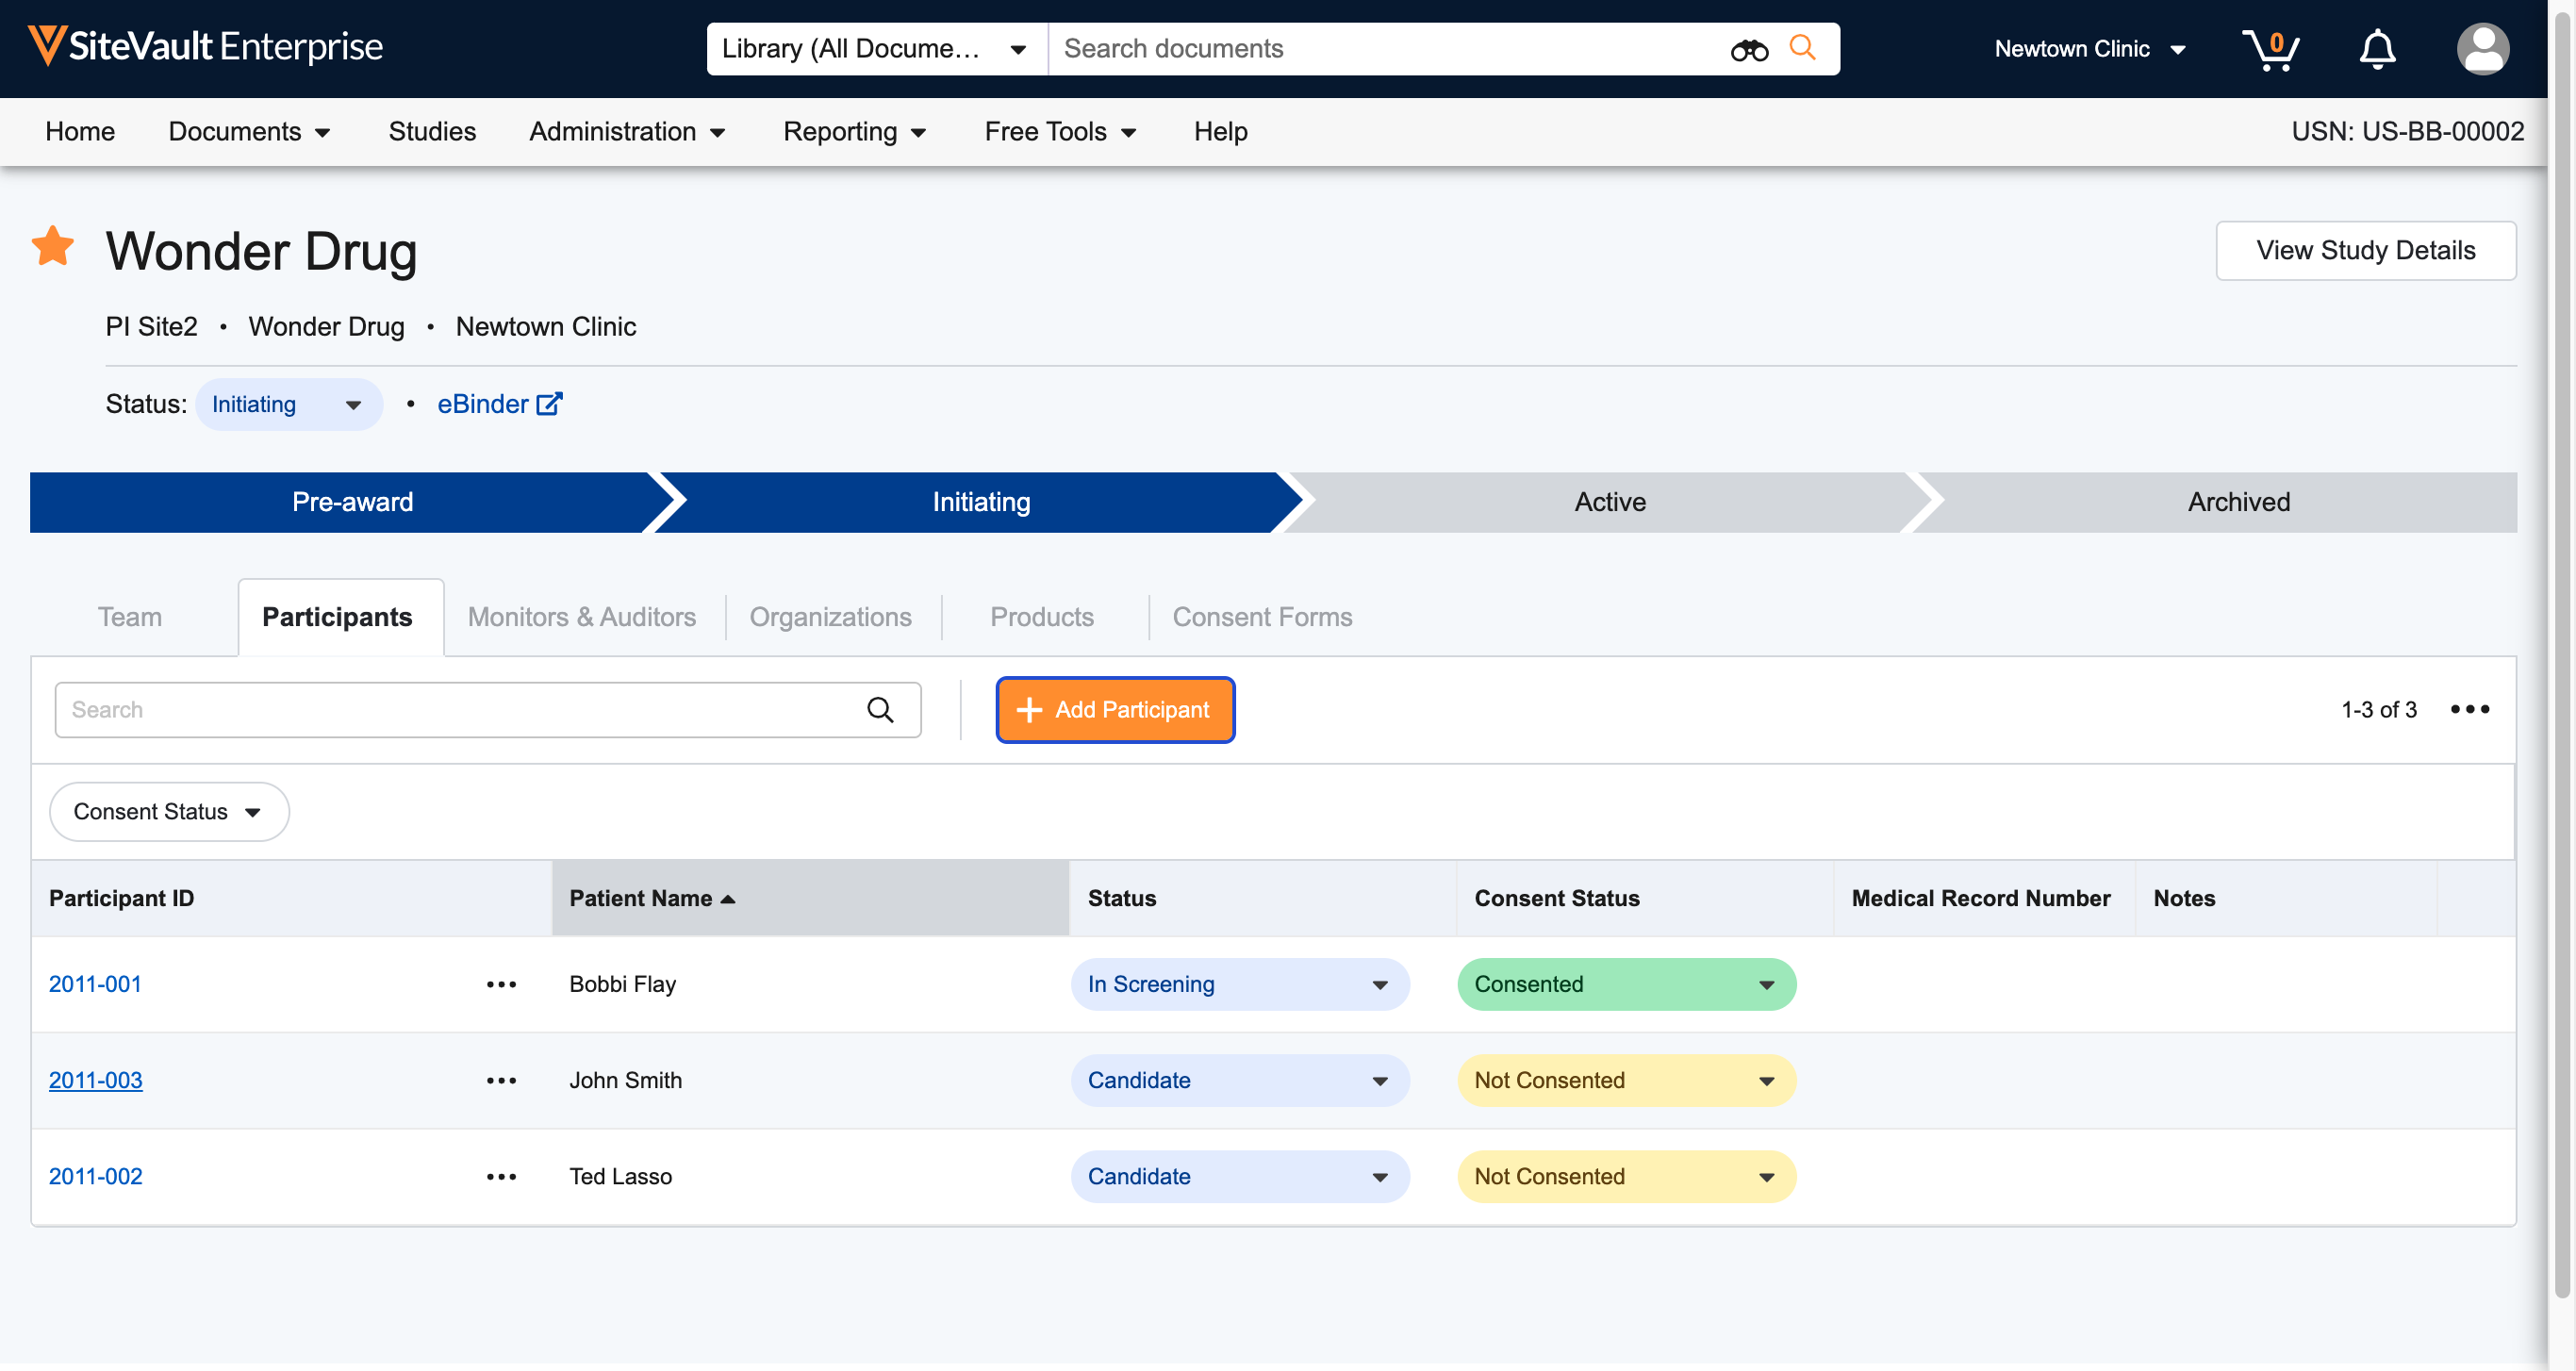Open the Documents menu

click(x=249, y=132)
